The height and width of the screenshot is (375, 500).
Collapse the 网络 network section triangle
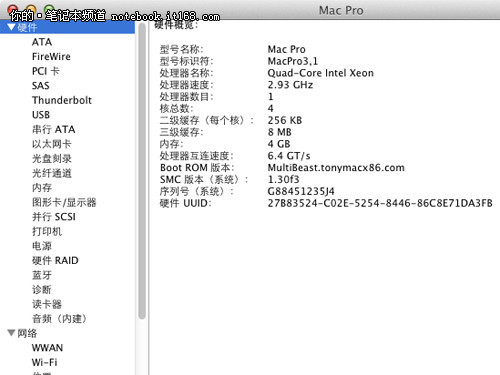[12, 333]
